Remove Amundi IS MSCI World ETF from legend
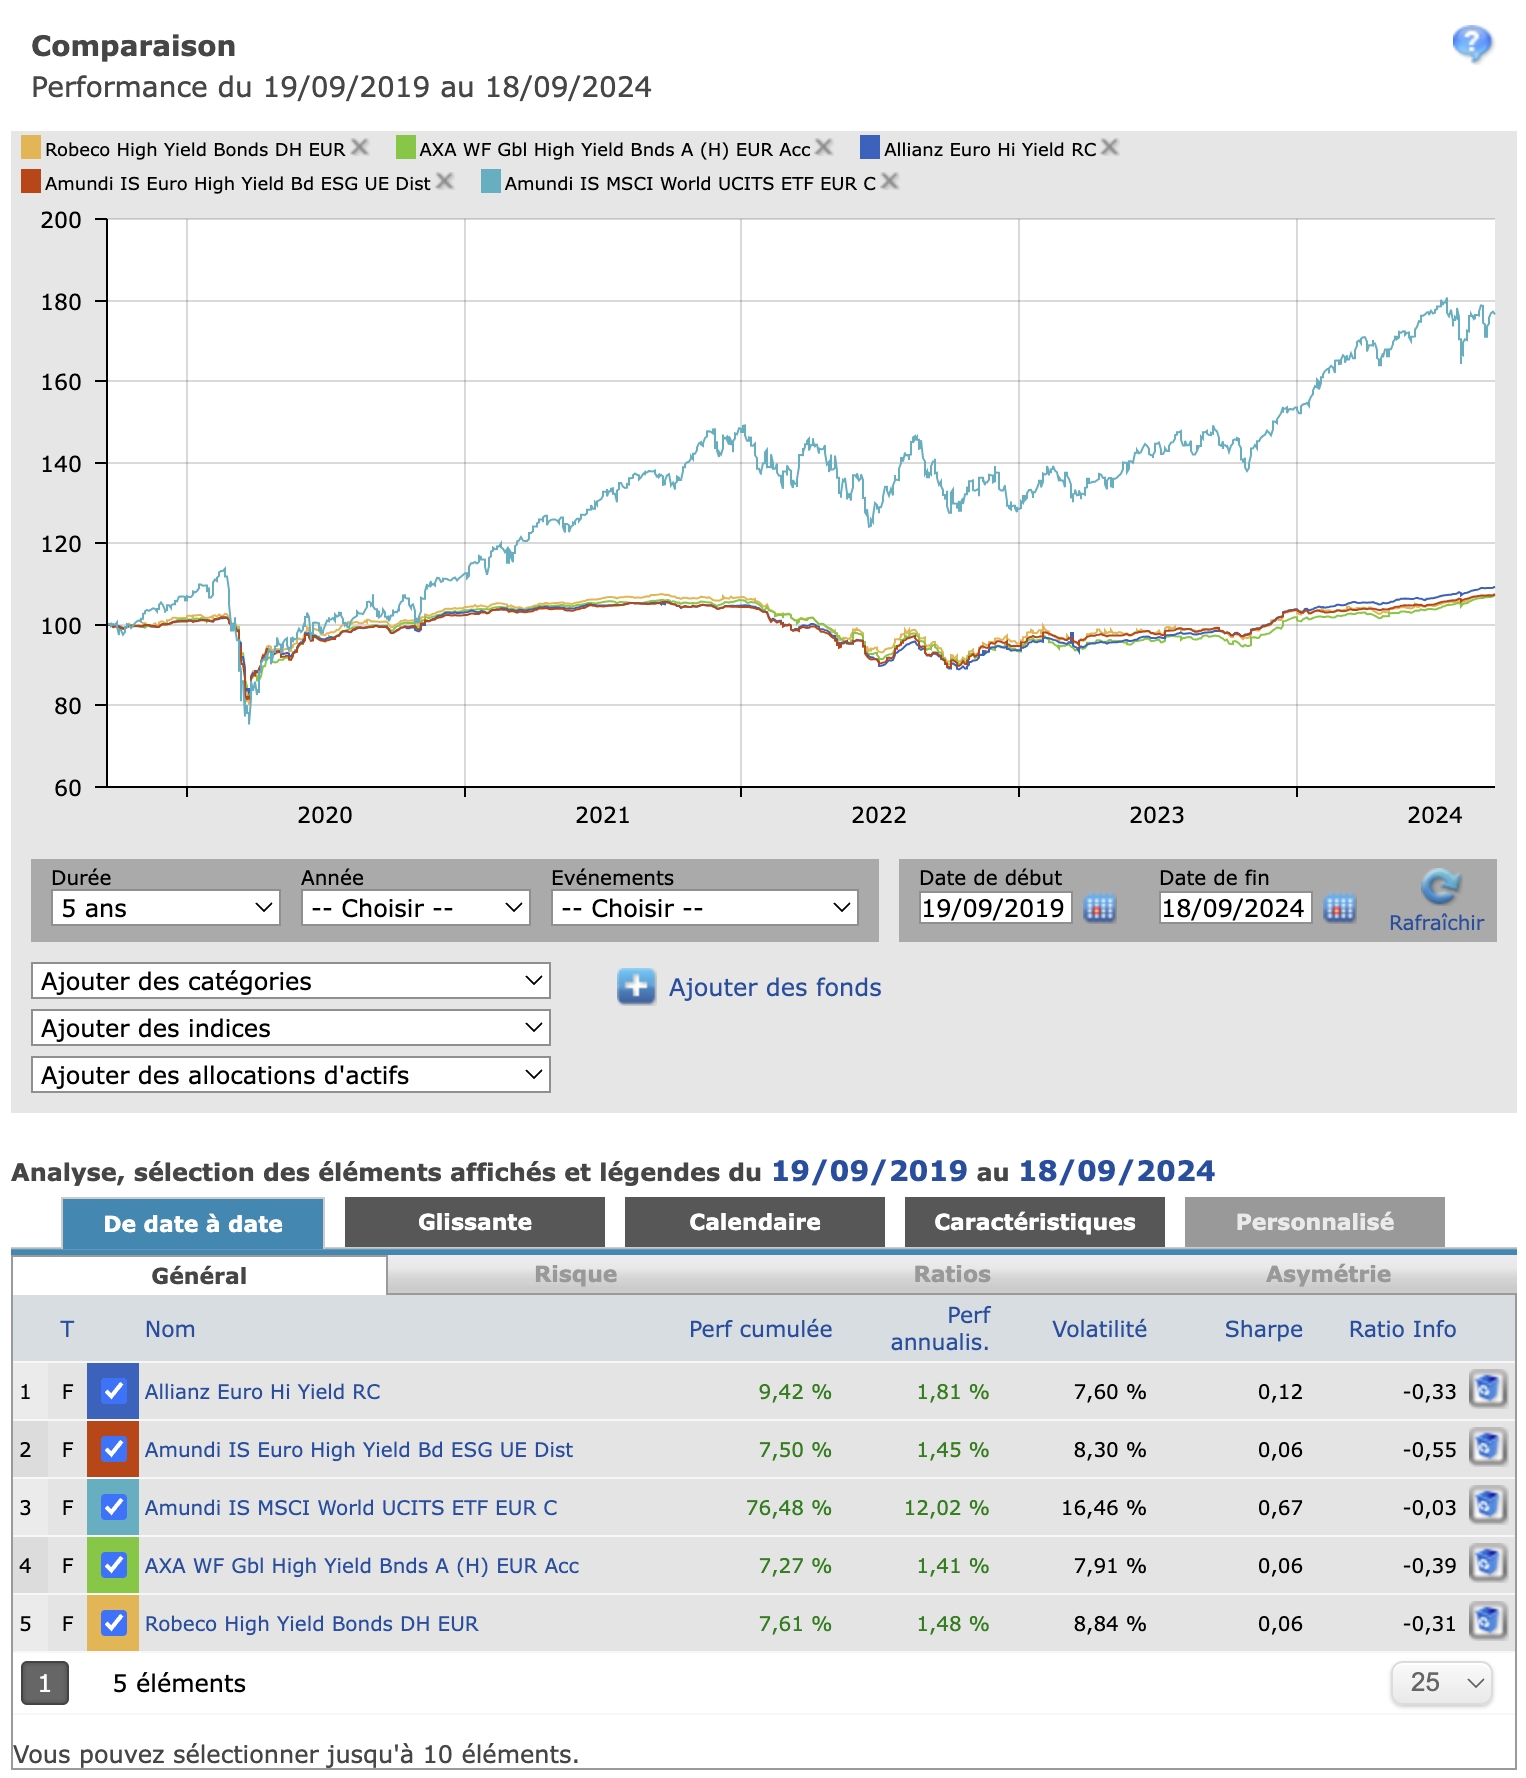Screen dimensions: 1526x1778 (x=890, y=182)
